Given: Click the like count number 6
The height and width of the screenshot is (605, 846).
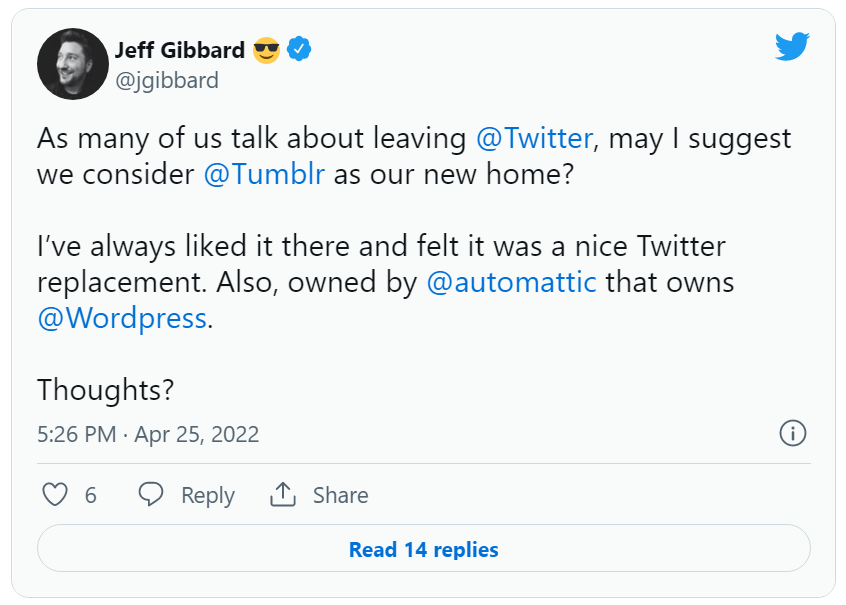Looking at the screenshot, I should click(x=91, y=495).
